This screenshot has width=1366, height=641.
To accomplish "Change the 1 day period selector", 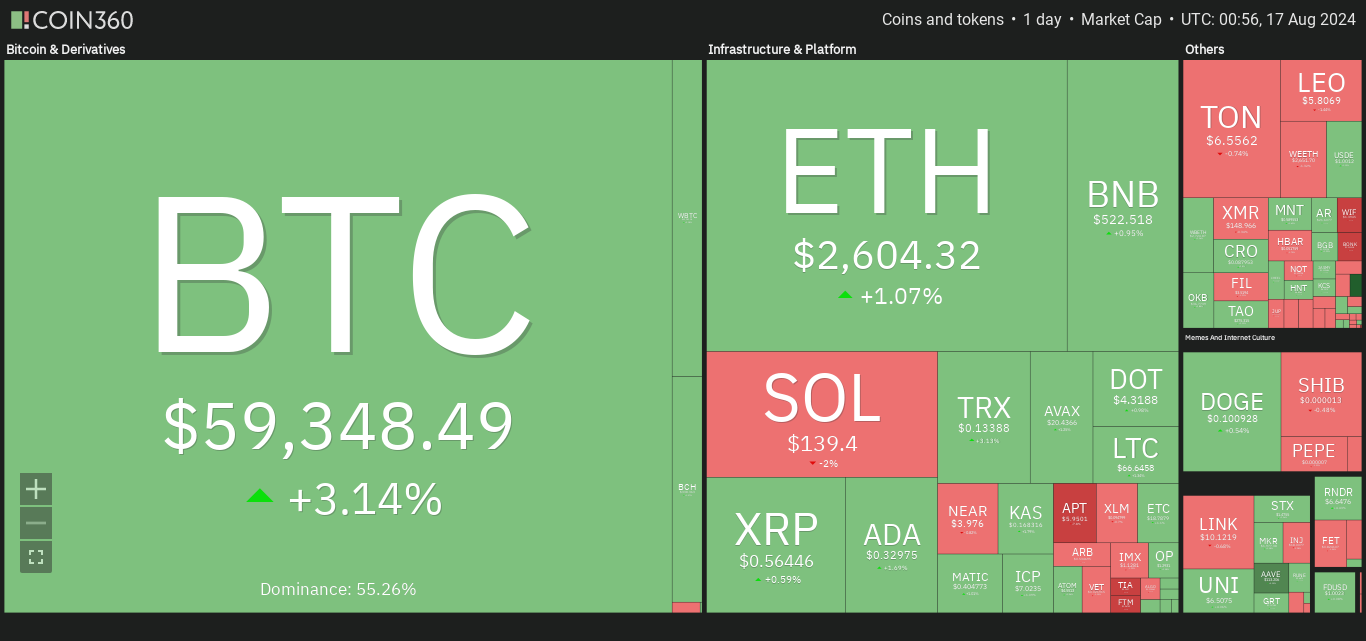I will point(1041,19).
